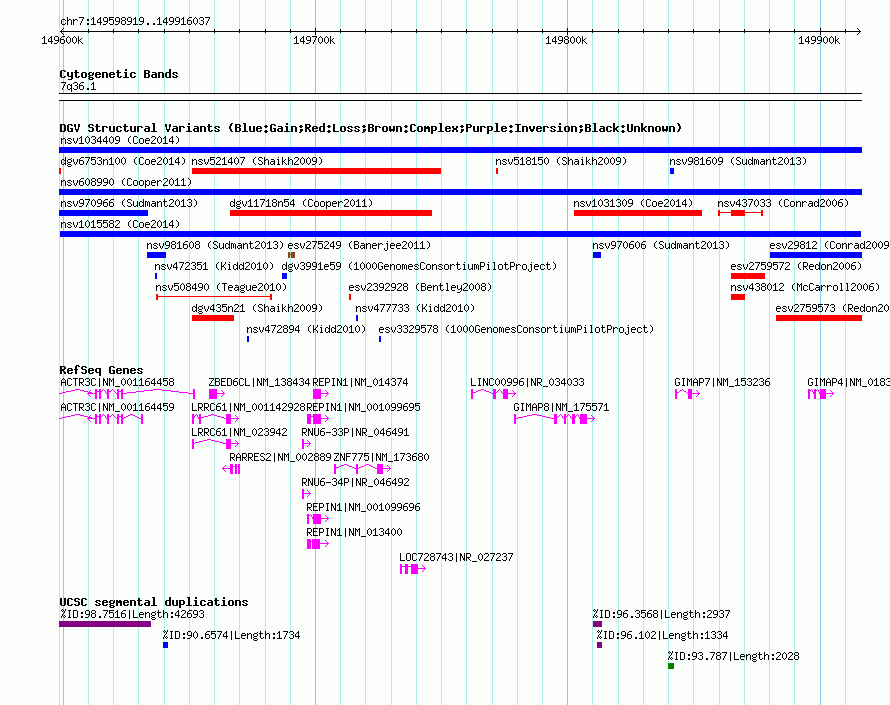Click the nsv1031309 (Coe2014) loss bar

638,213
